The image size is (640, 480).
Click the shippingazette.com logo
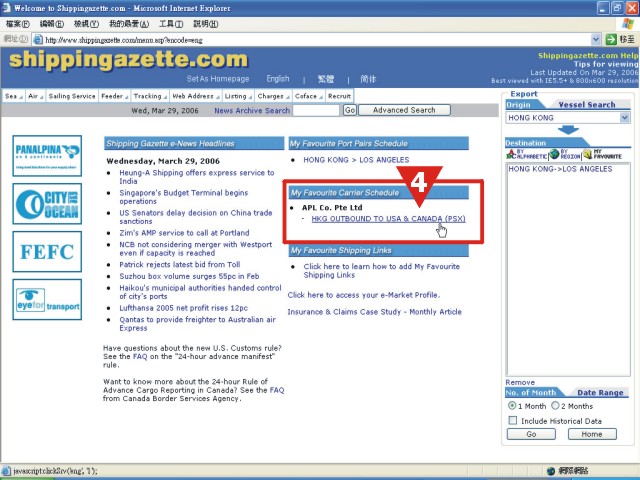coord(128,60)
